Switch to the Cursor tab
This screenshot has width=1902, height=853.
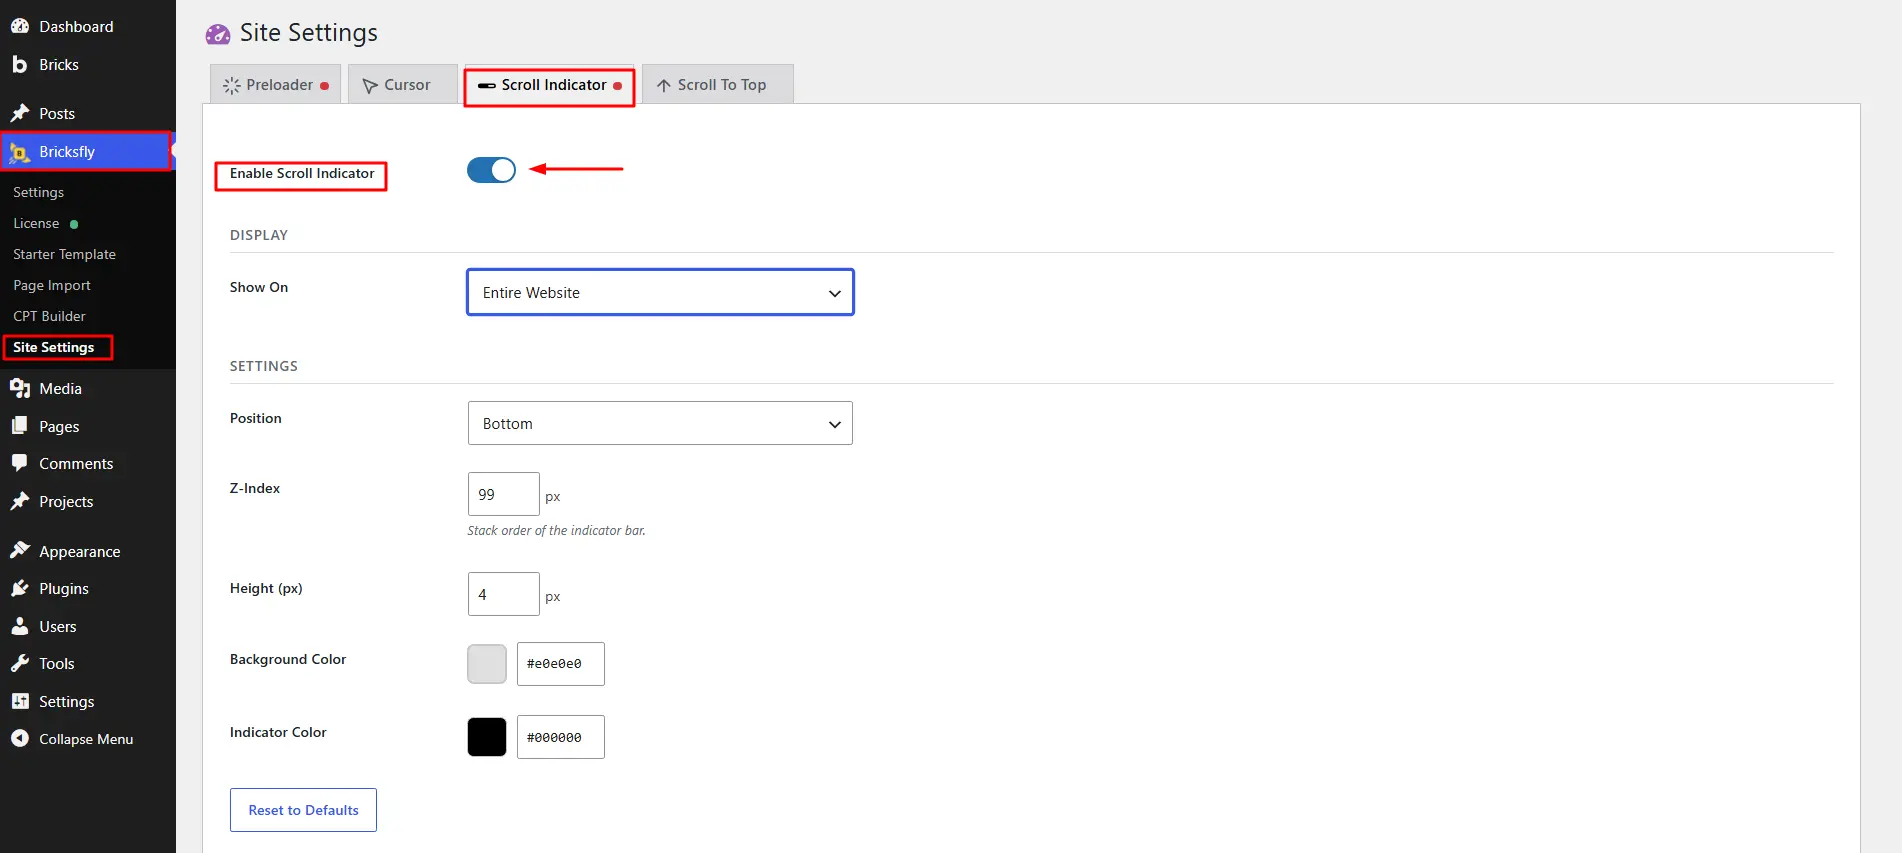tap(402, 84)
